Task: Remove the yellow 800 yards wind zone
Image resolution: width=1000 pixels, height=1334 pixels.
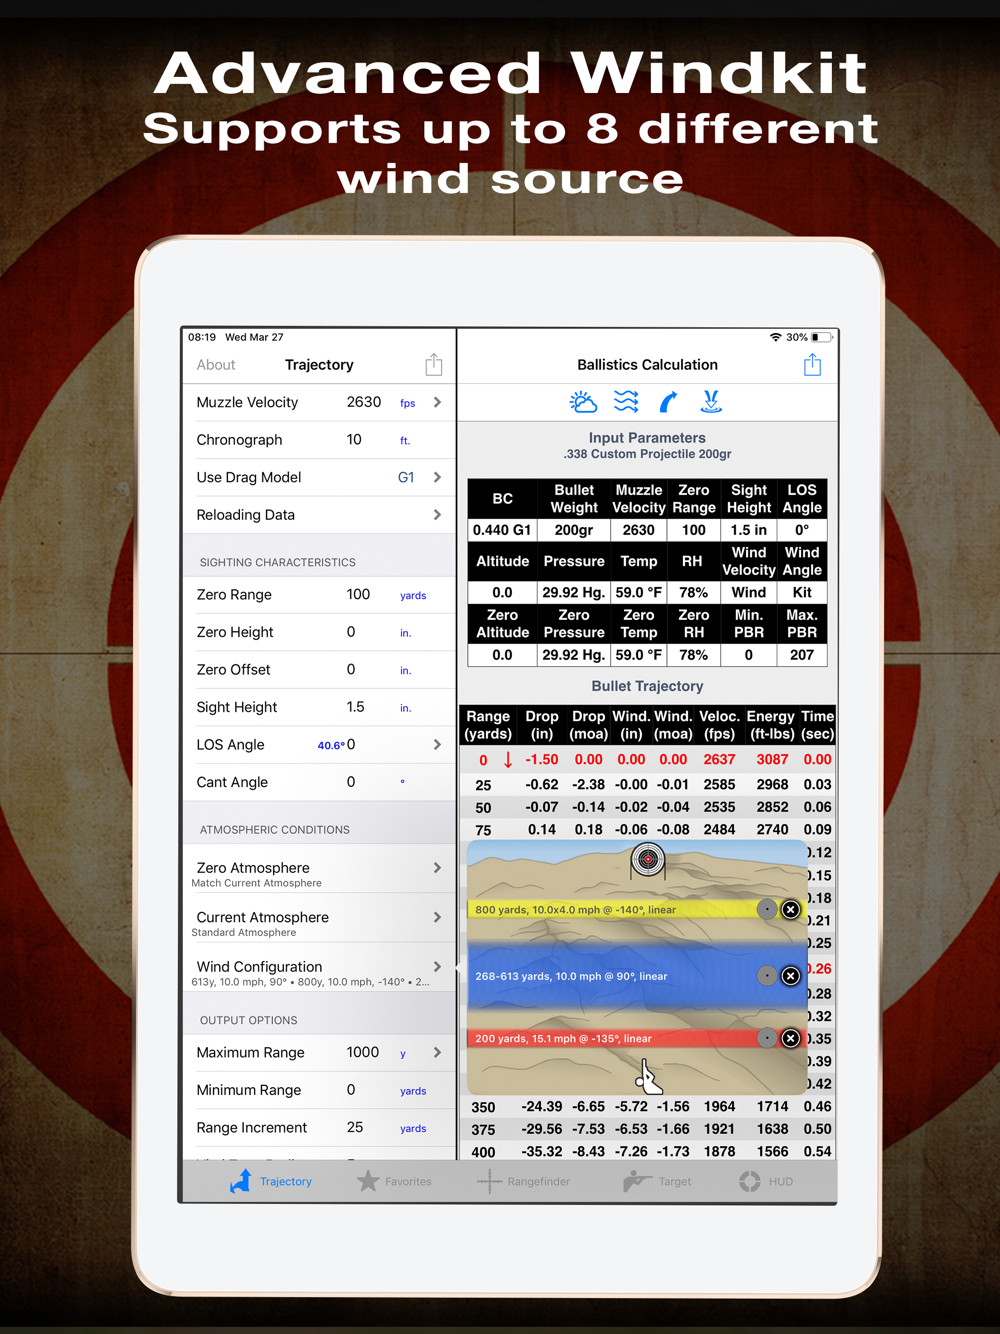Action: [790, 909]
